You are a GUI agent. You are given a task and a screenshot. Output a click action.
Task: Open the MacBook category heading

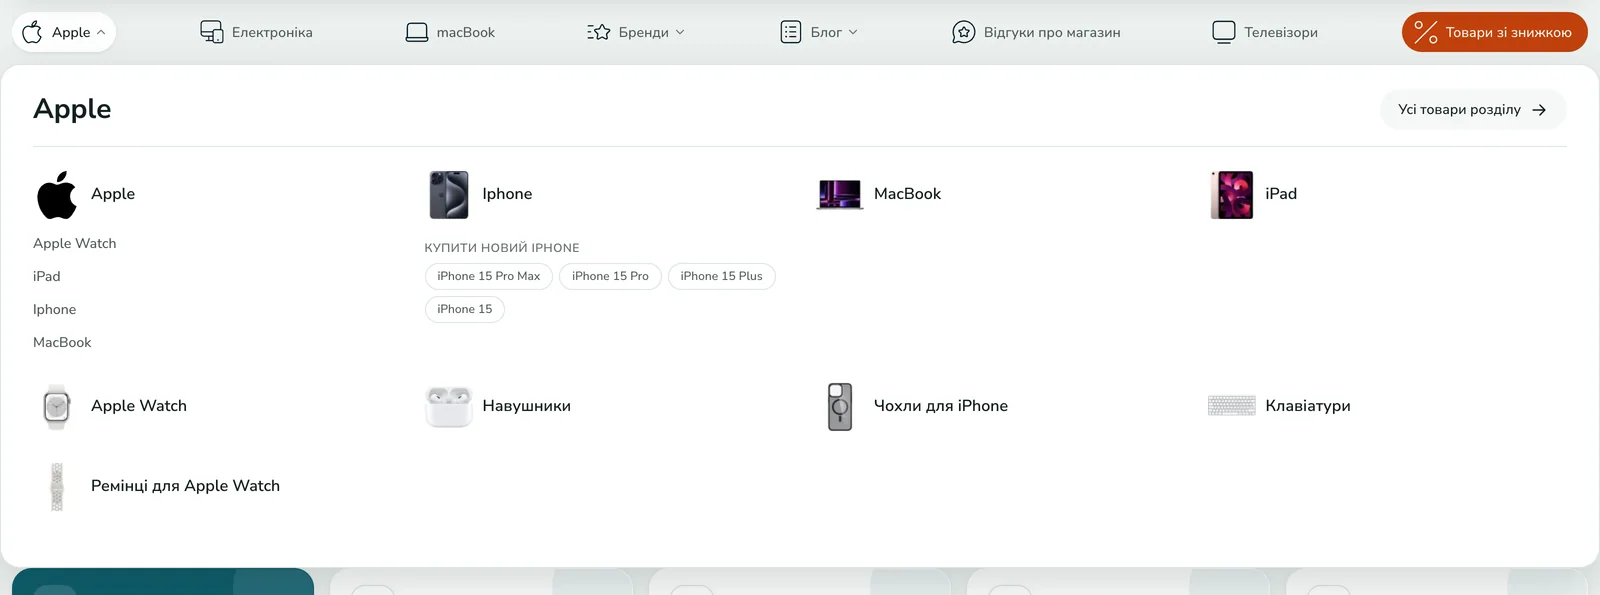pyautogui.click(x=907, y=194)
